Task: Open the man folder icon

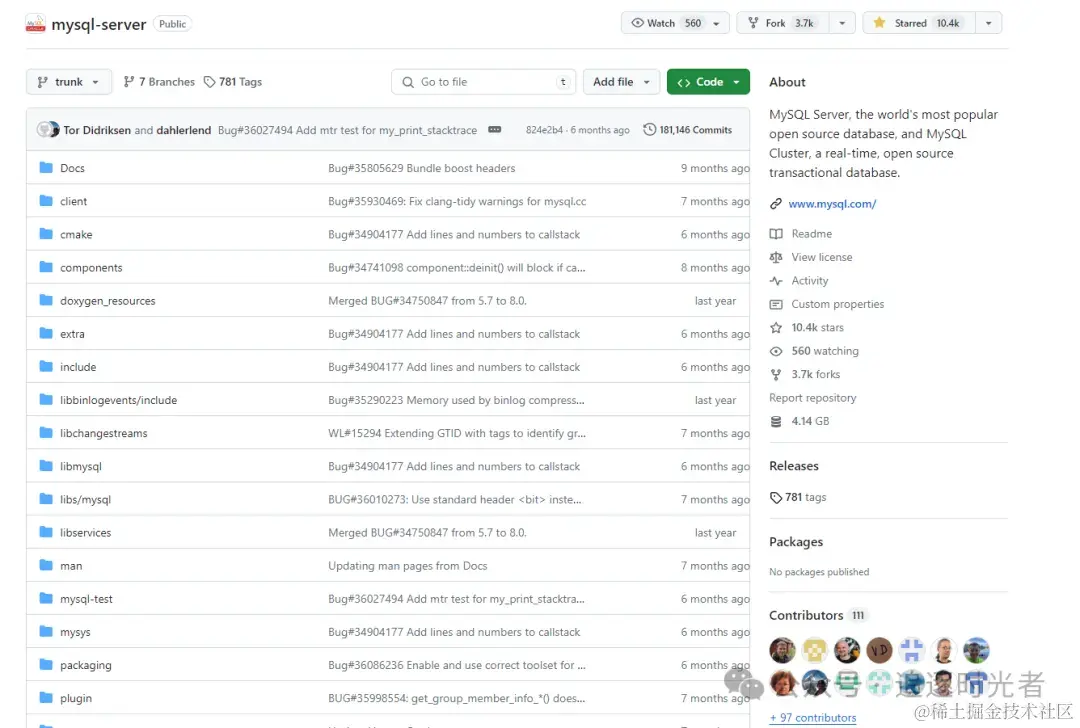Action: [46, 565]
